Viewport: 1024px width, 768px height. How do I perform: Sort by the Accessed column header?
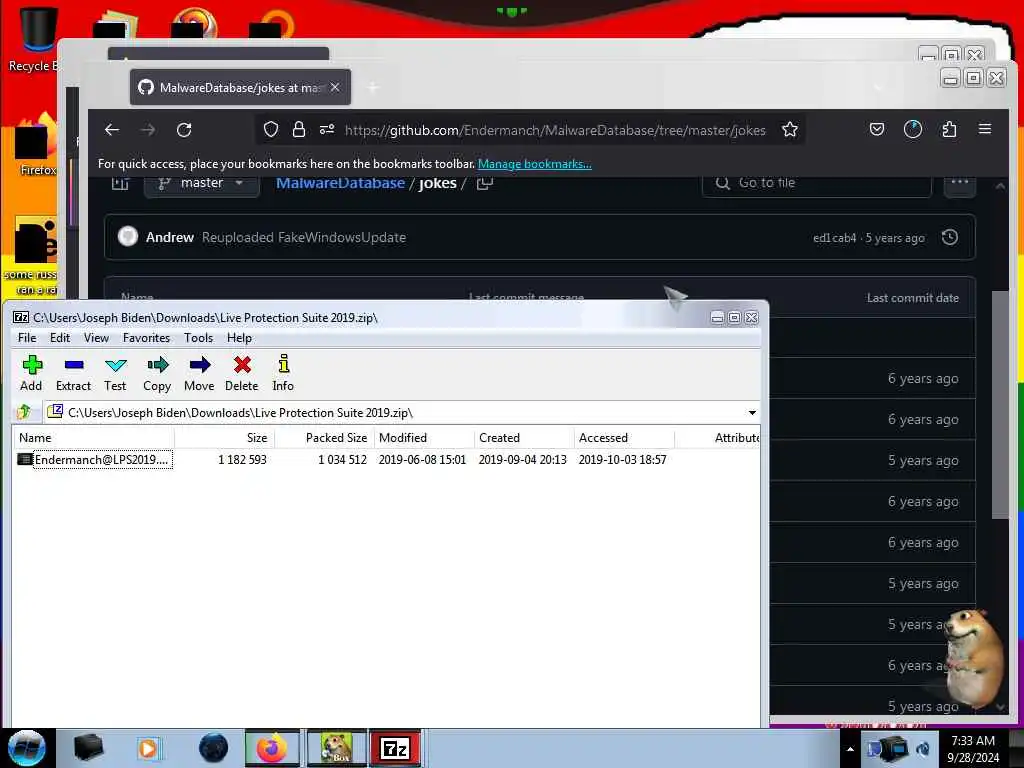pyautogui.click(x=624, y=438)
